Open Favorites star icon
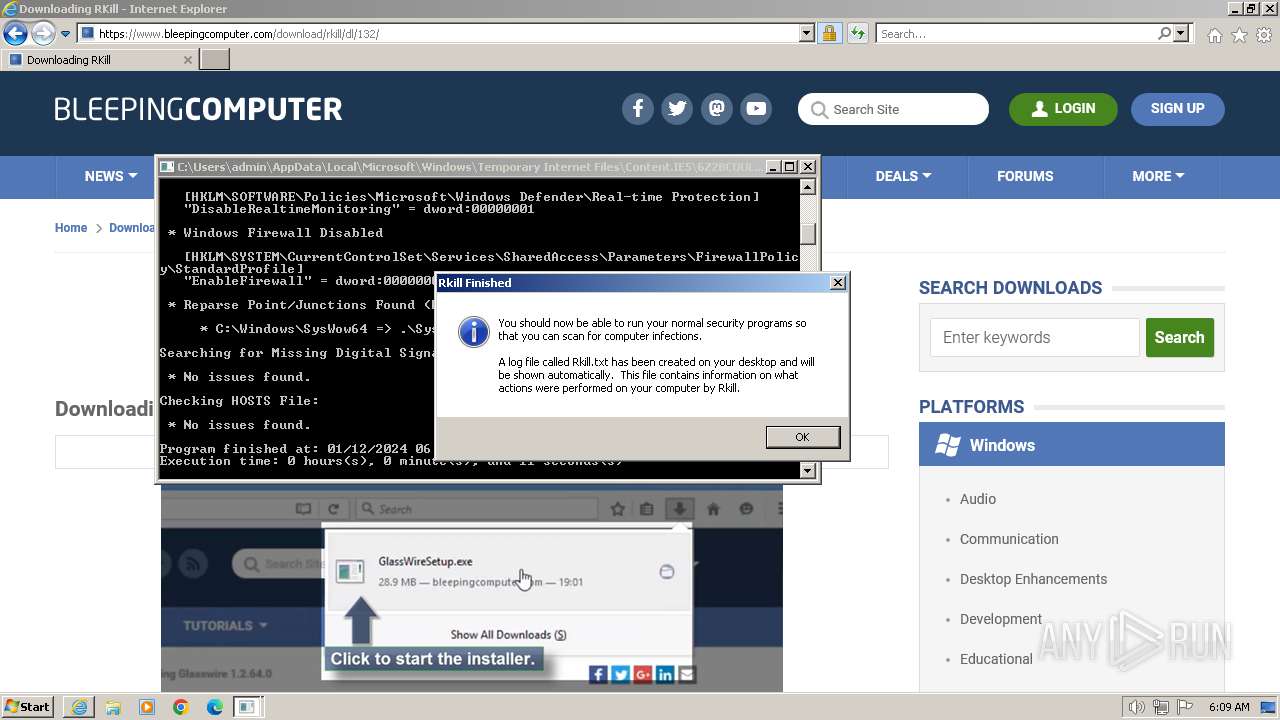This screenshot has width=1280, height=720. (x=1239, y=35)
